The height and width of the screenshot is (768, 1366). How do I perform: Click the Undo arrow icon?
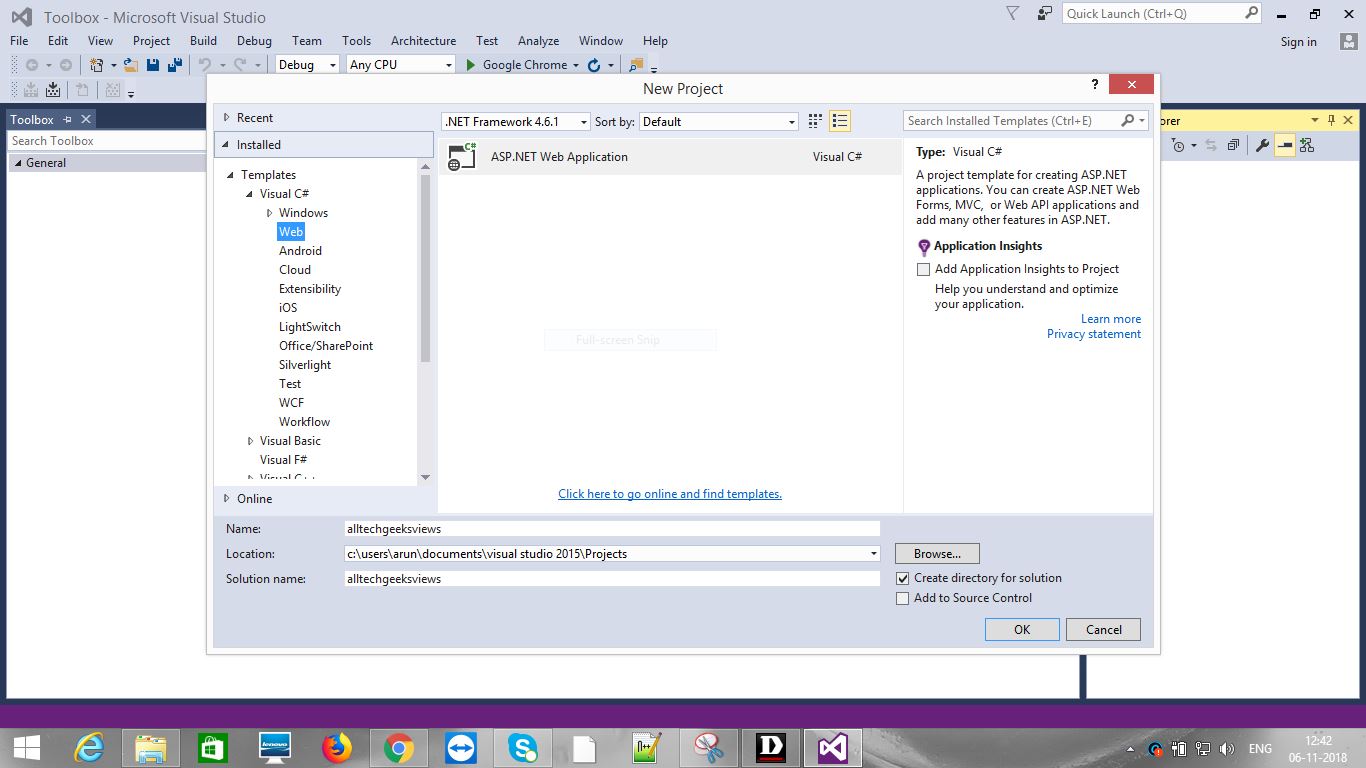pyautogui.click(x=205, y=65)
